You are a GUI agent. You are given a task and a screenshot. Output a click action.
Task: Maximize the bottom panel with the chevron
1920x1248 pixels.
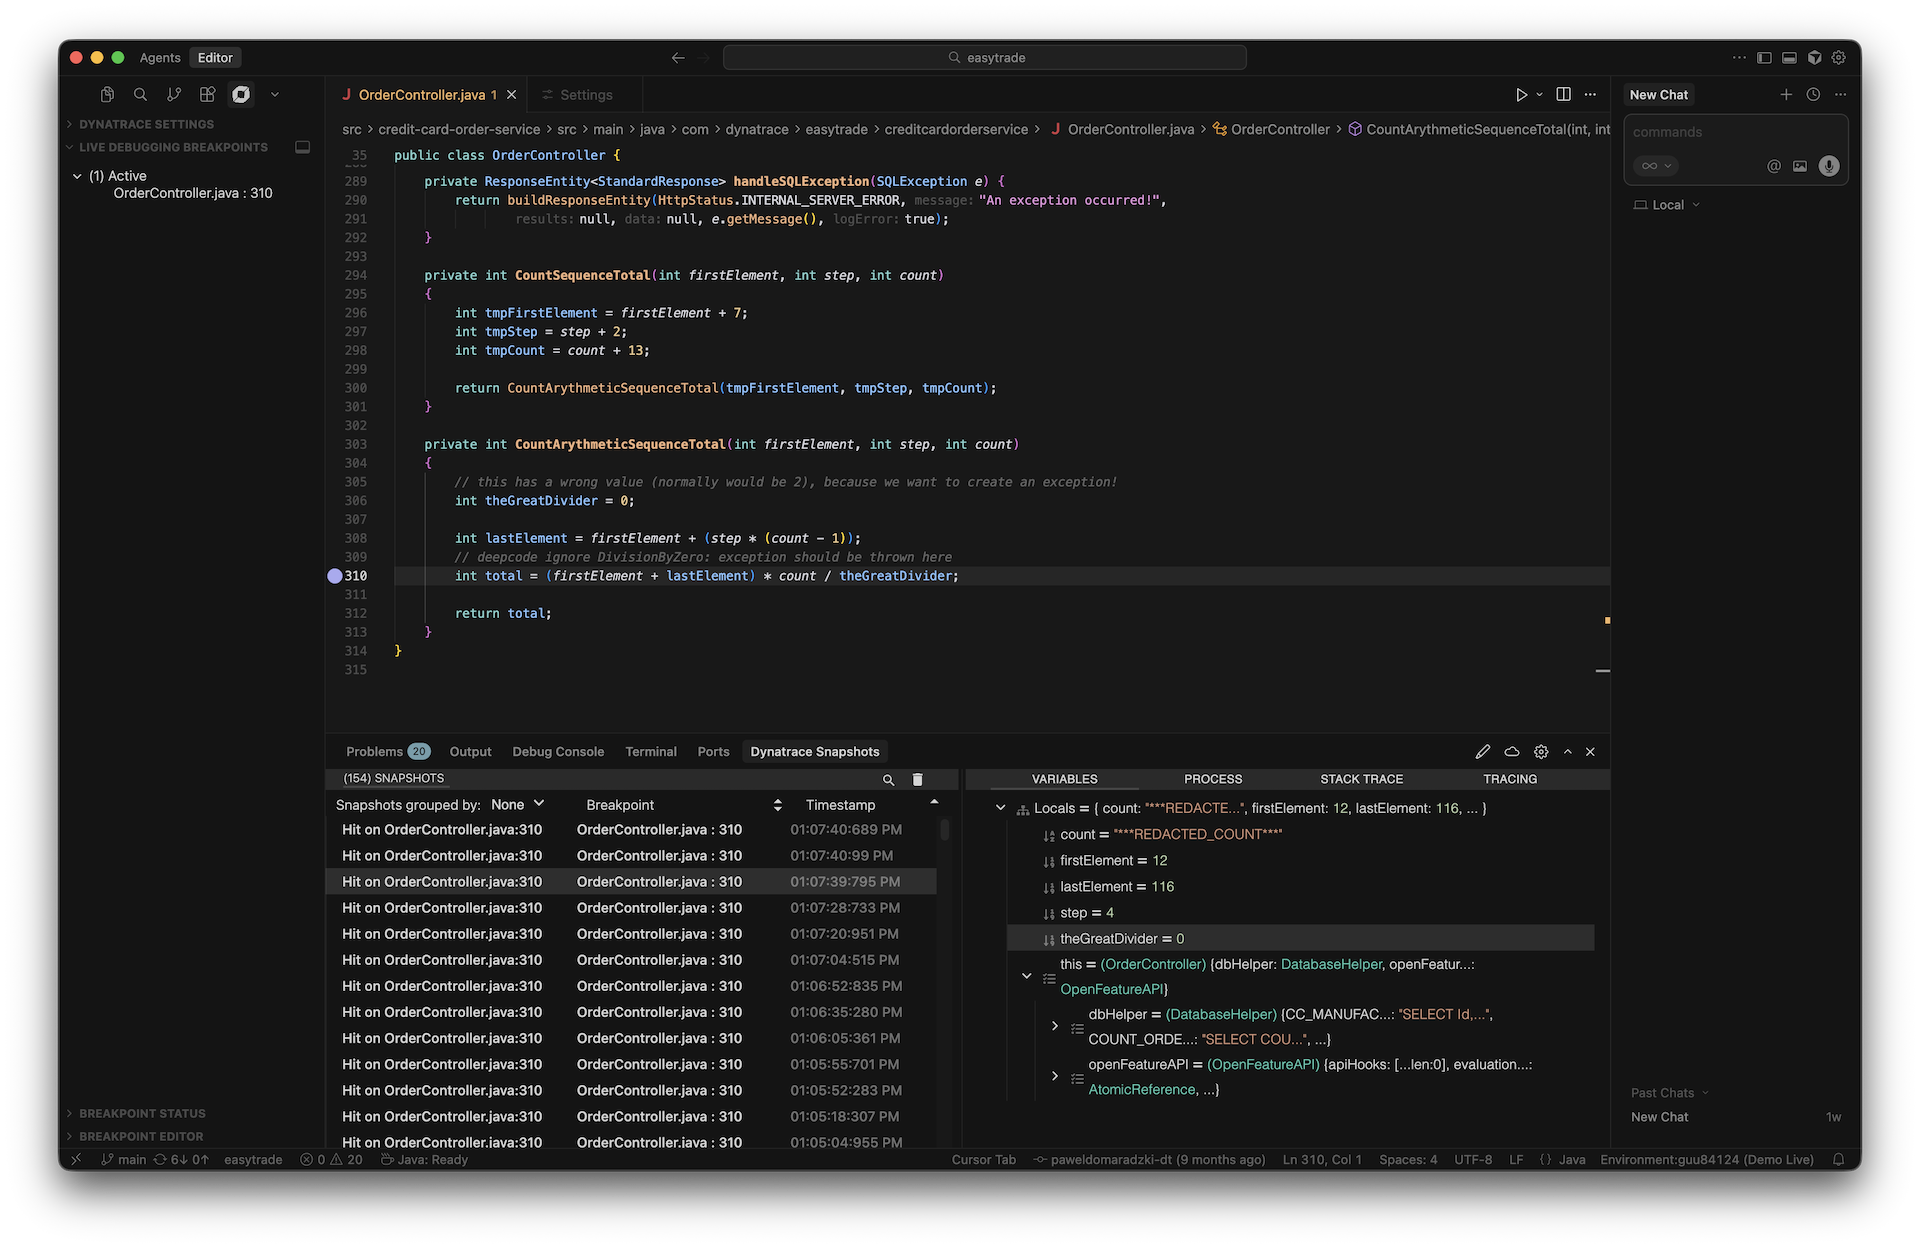[x=1568, y=751]
